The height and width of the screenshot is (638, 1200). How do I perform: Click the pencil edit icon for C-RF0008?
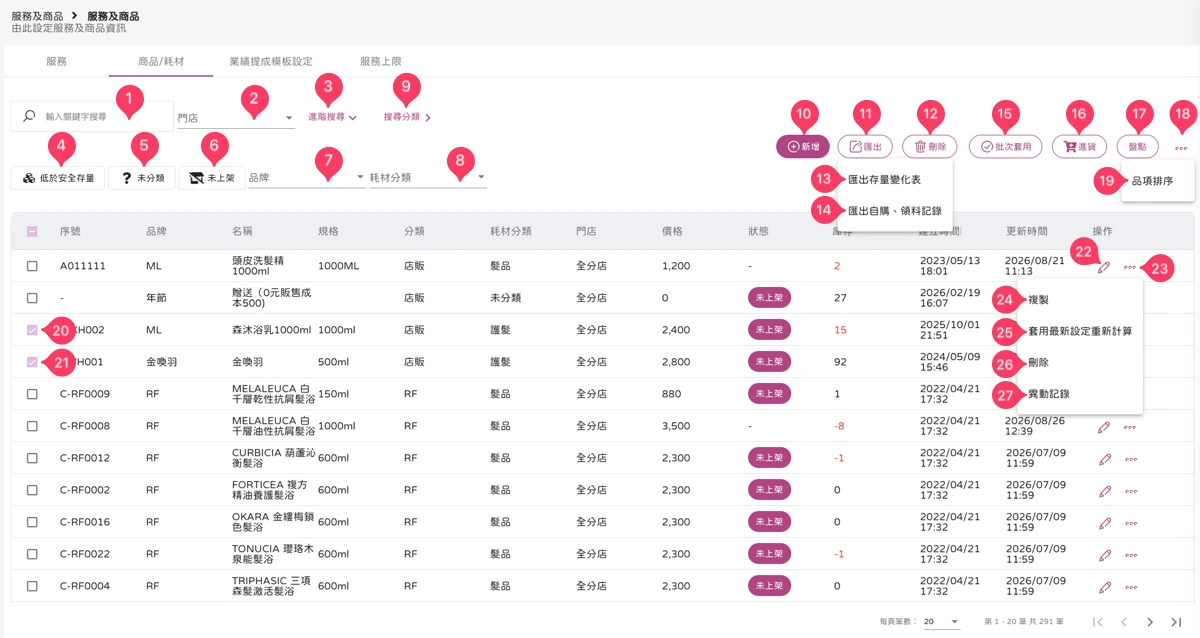(x=1104, y=426)
